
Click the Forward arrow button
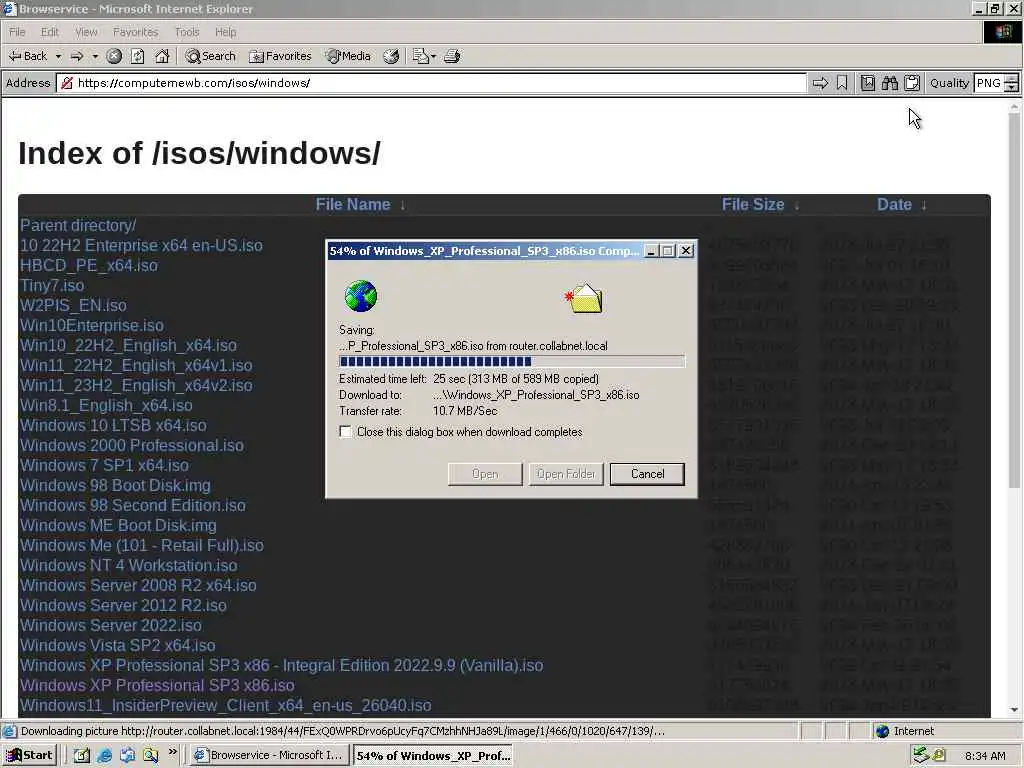click(x=76, y=56)
